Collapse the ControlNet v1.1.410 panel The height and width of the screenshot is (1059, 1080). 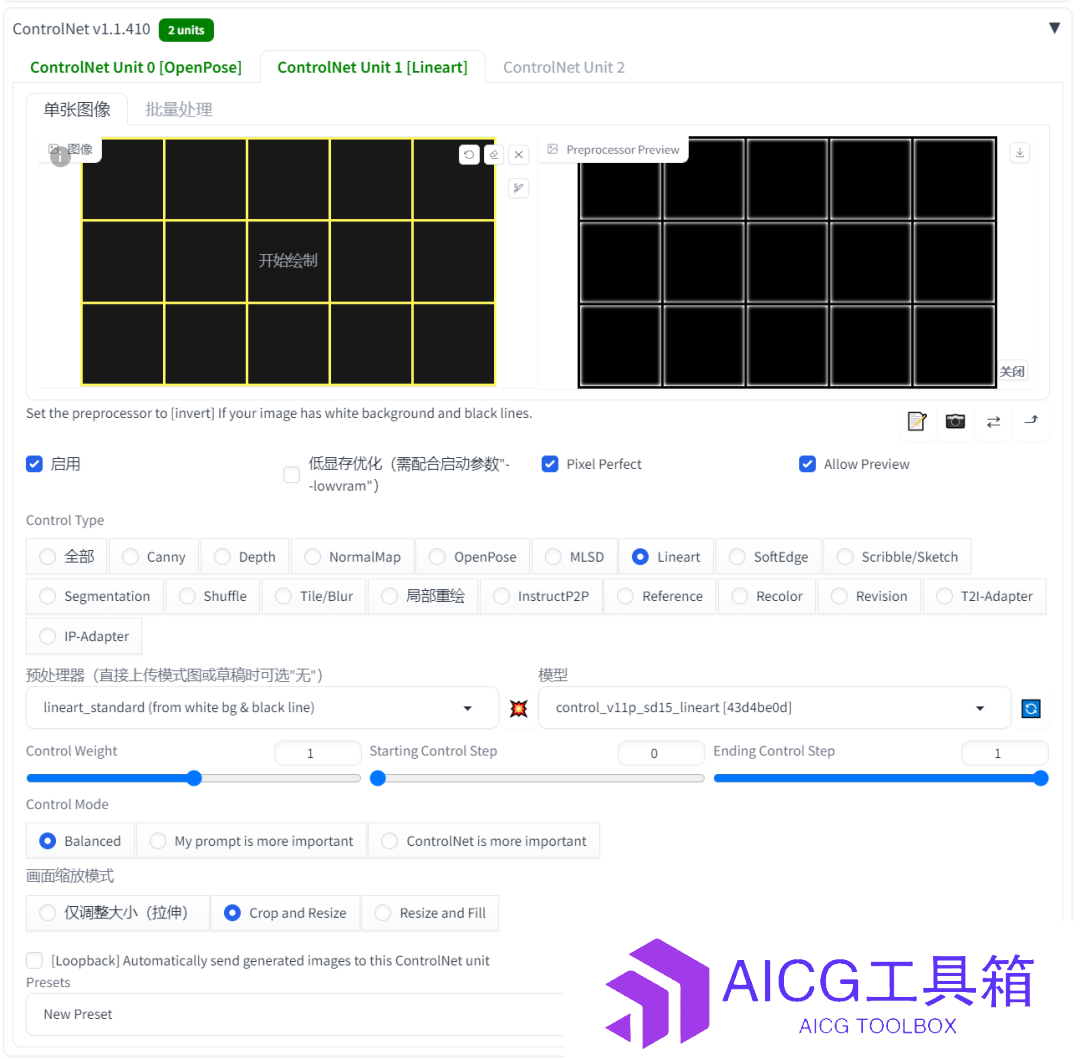click(1054, 28)
